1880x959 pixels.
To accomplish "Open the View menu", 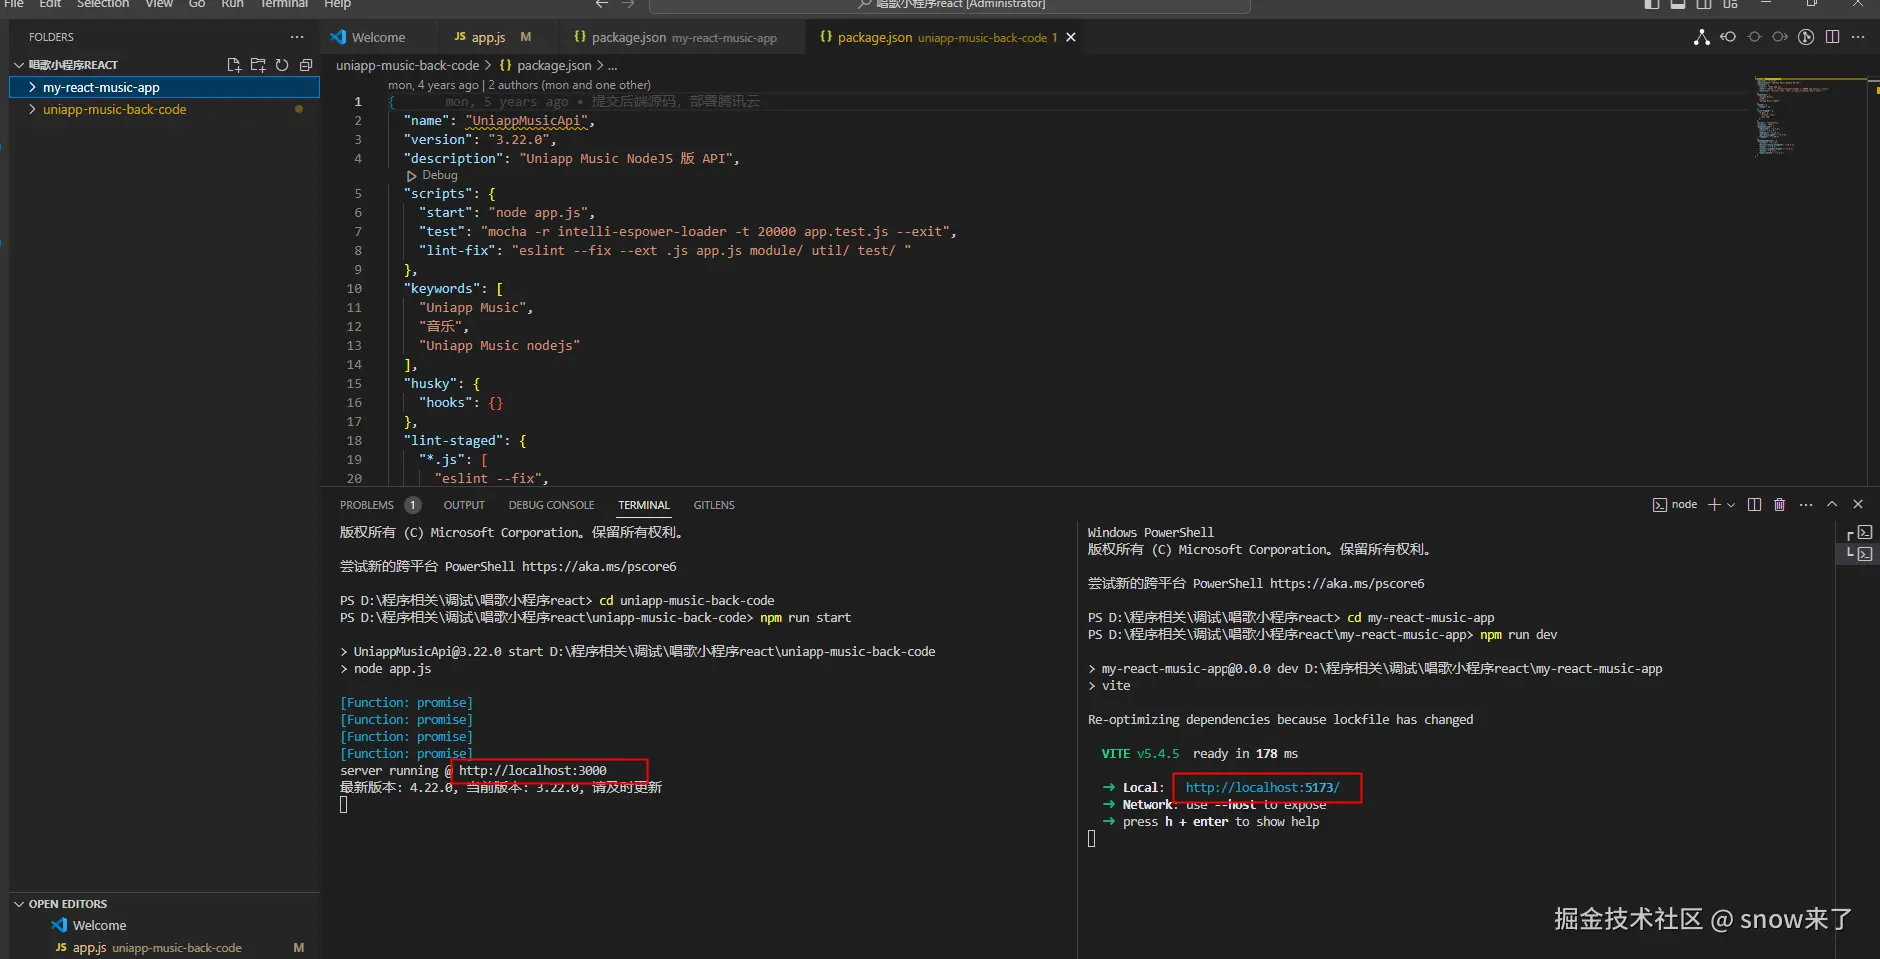I will 159,4.
